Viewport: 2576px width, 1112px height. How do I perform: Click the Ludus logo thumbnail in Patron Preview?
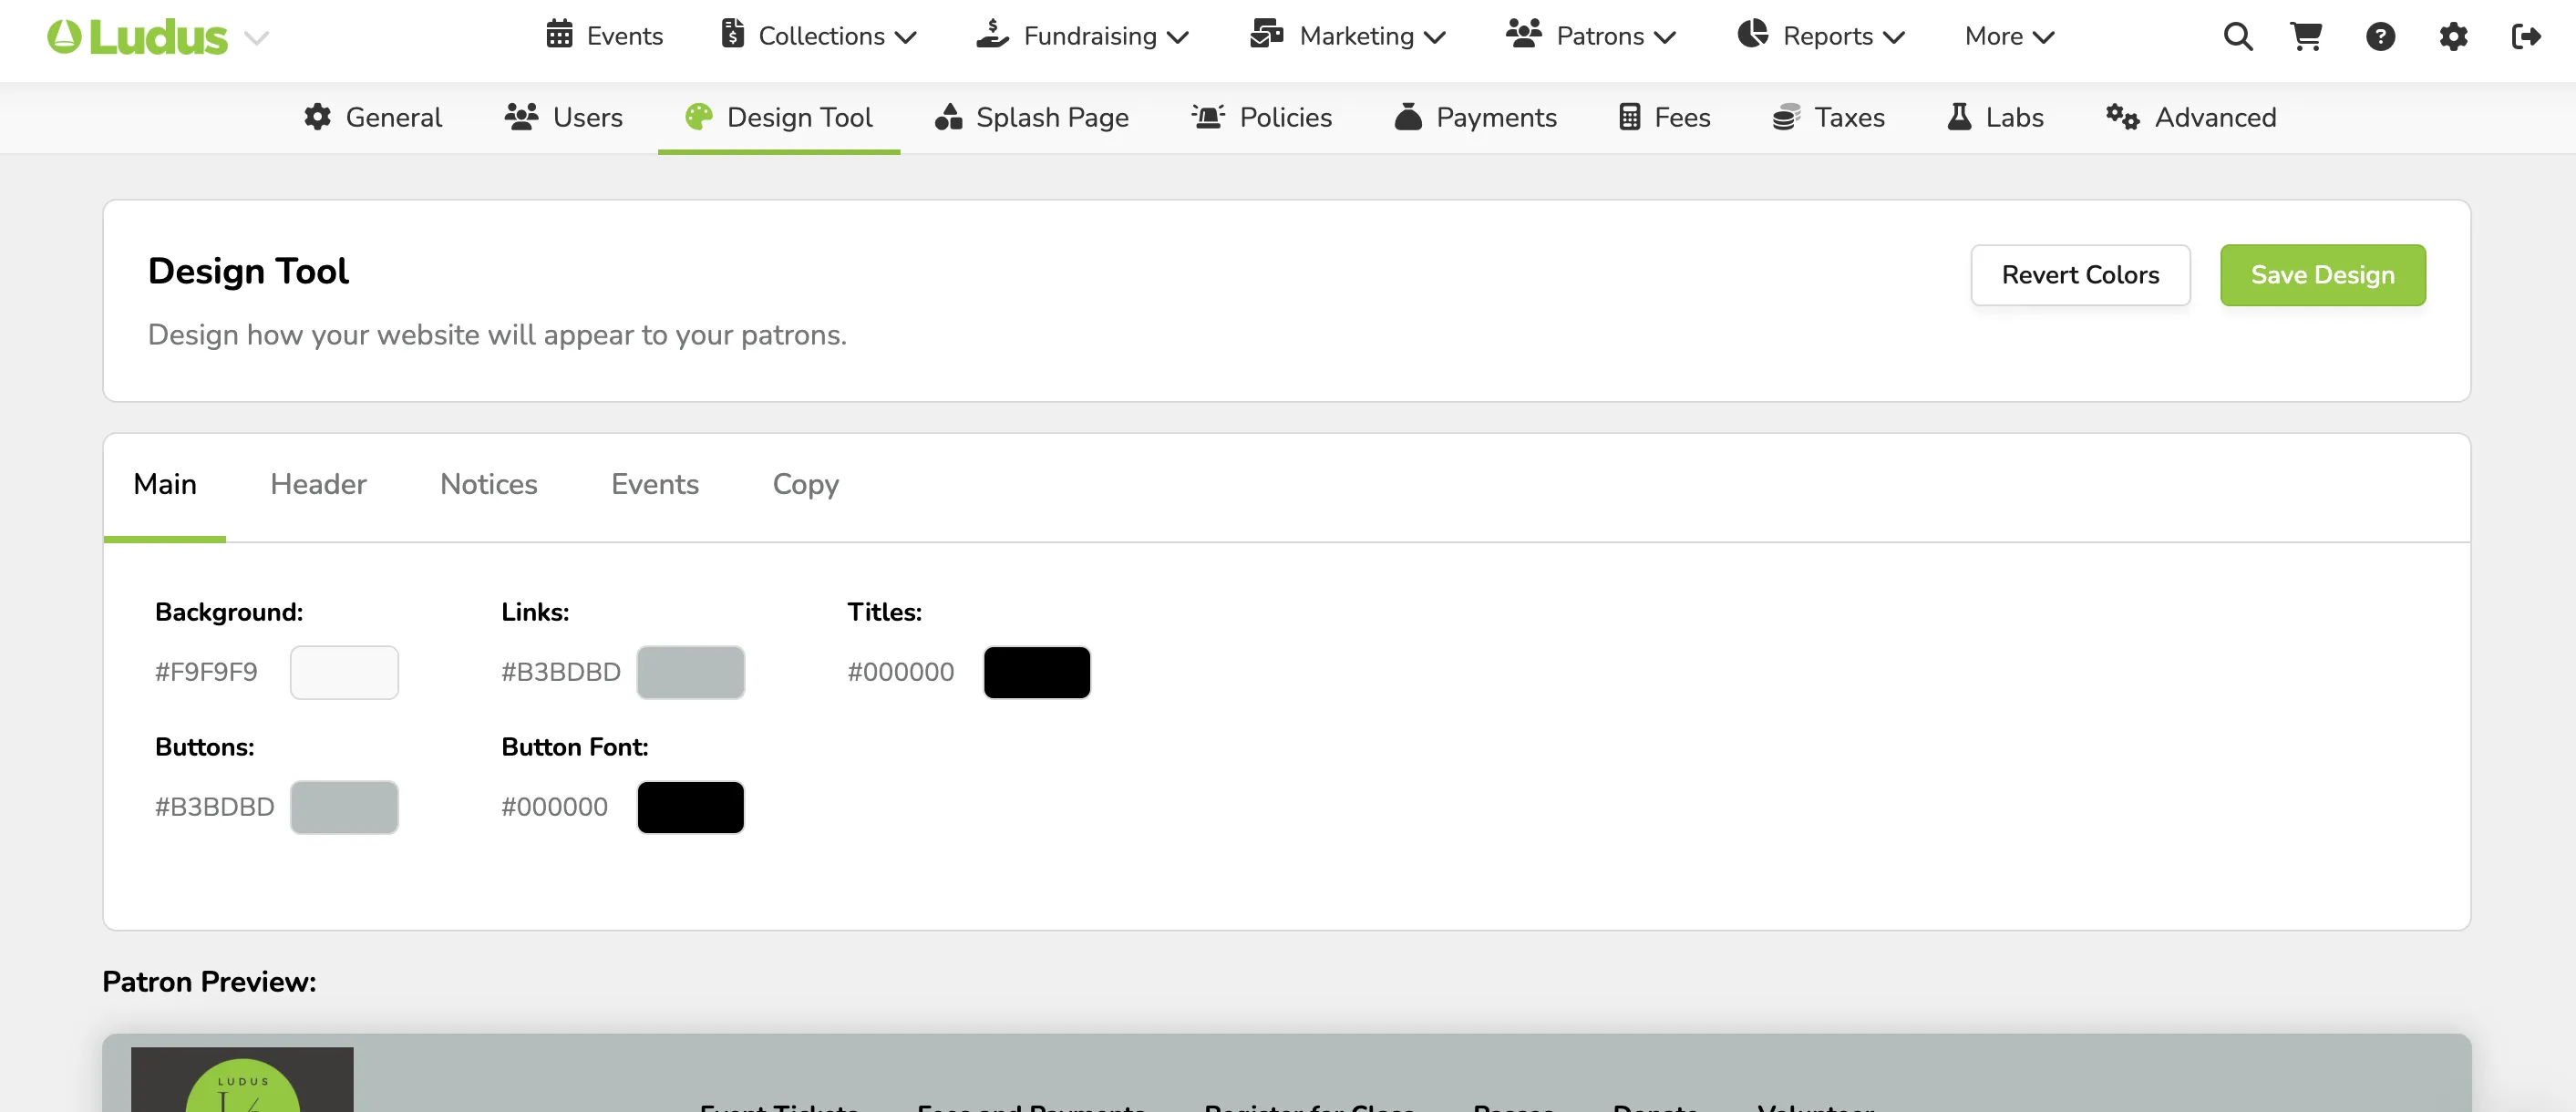click(x=242, y=1080)
